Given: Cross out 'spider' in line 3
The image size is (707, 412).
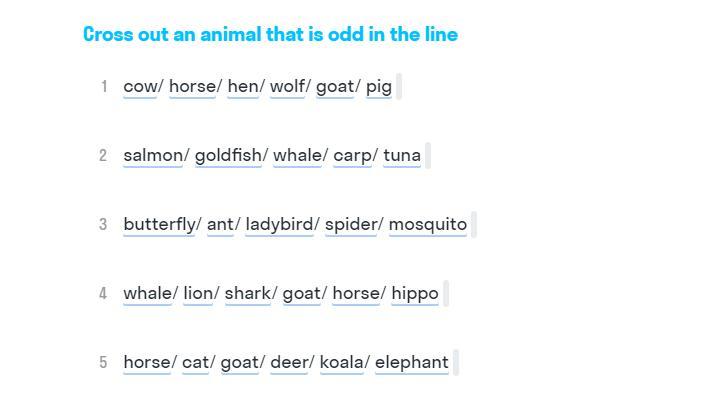Looking at the screenshot, I should coord(351,224).
